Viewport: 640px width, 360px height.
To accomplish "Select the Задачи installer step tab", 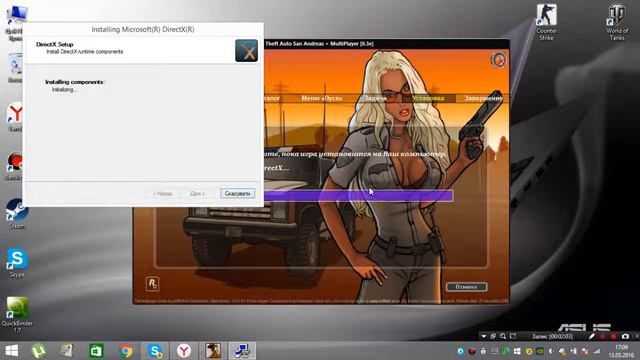I will [x=375, y=98].
